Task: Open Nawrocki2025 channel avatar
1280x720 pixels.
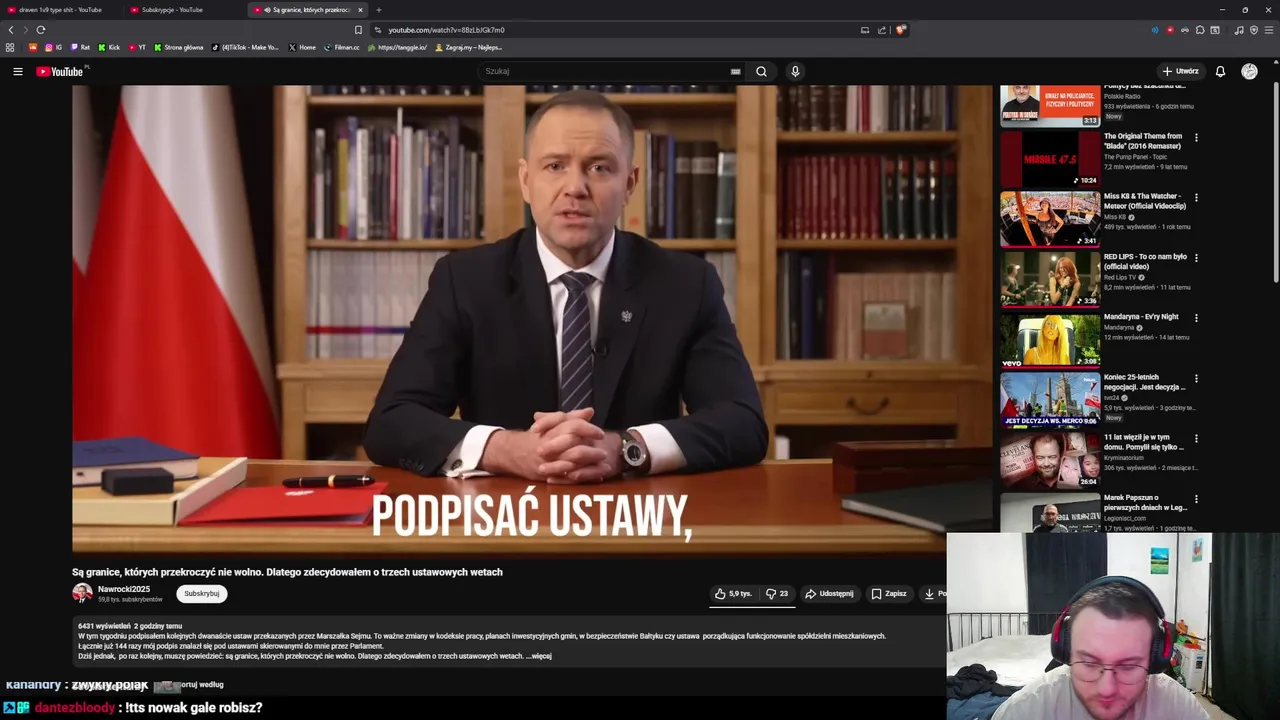Action: click(x=82, y=593)
